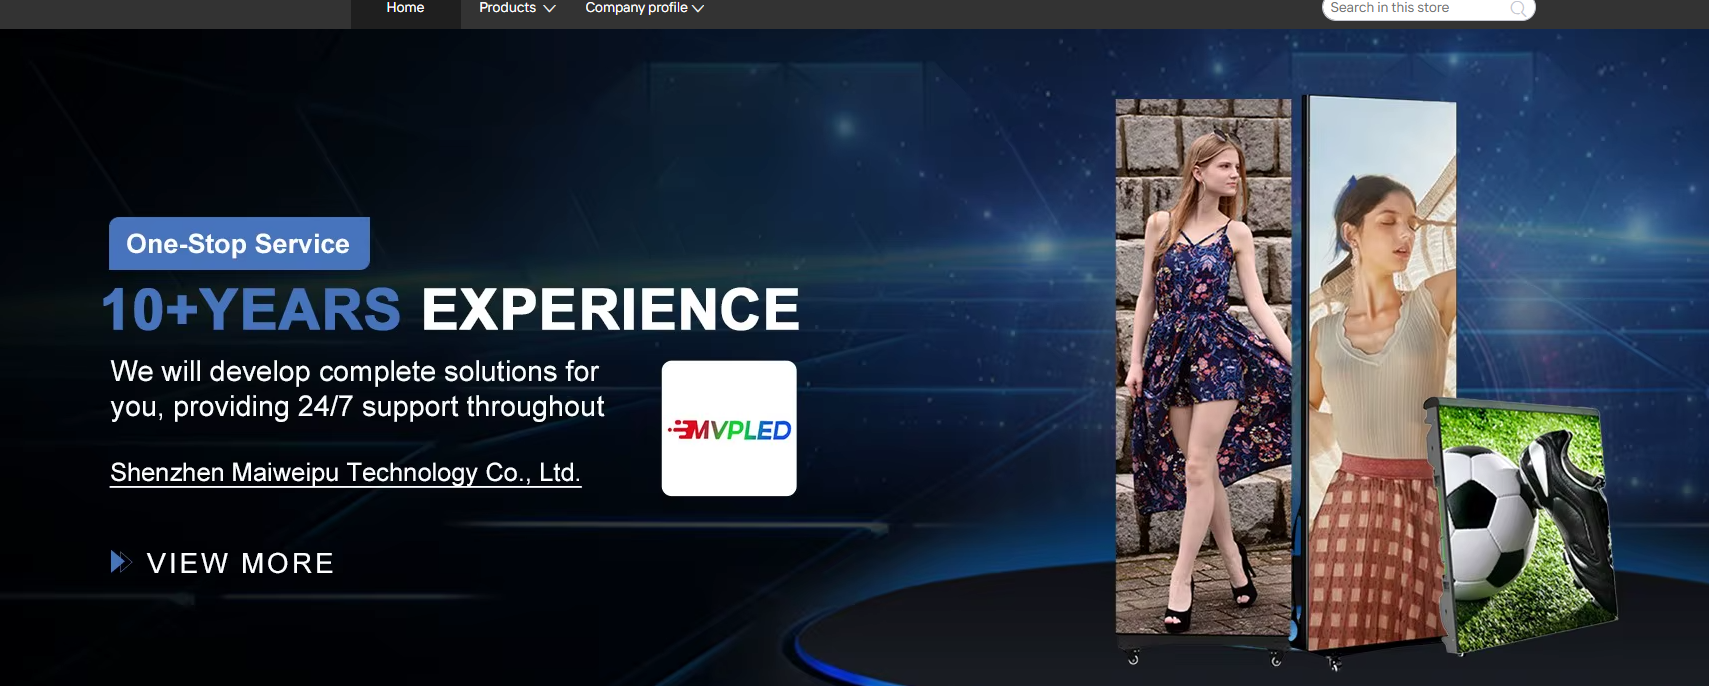1709x686 pixels.
Task: Click the search magnifier icon
Action: (x=1518, y=9)
